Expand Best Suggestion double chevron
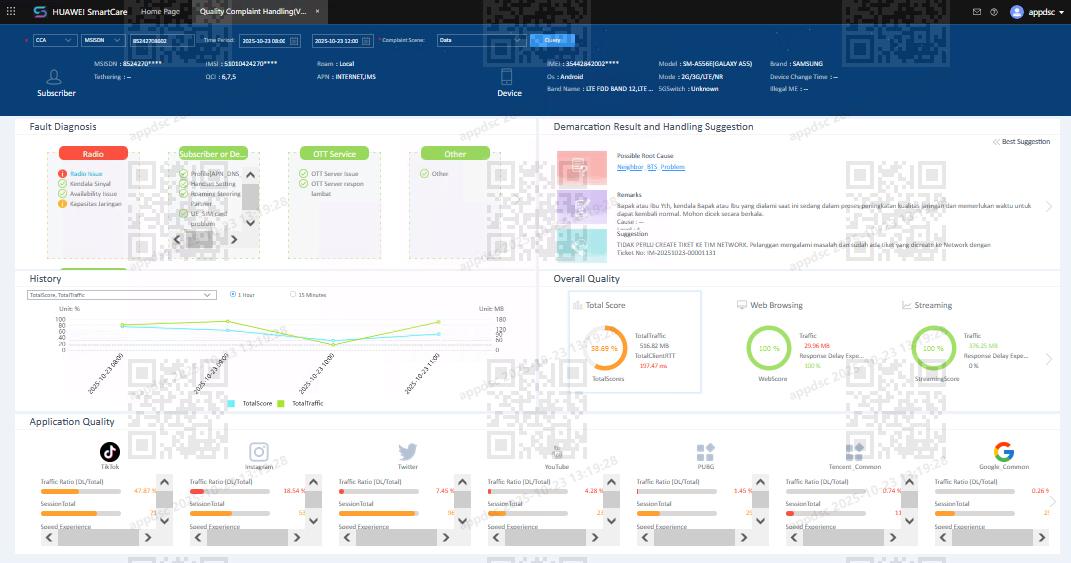The image size is (1071, 563). pos(997,141)
